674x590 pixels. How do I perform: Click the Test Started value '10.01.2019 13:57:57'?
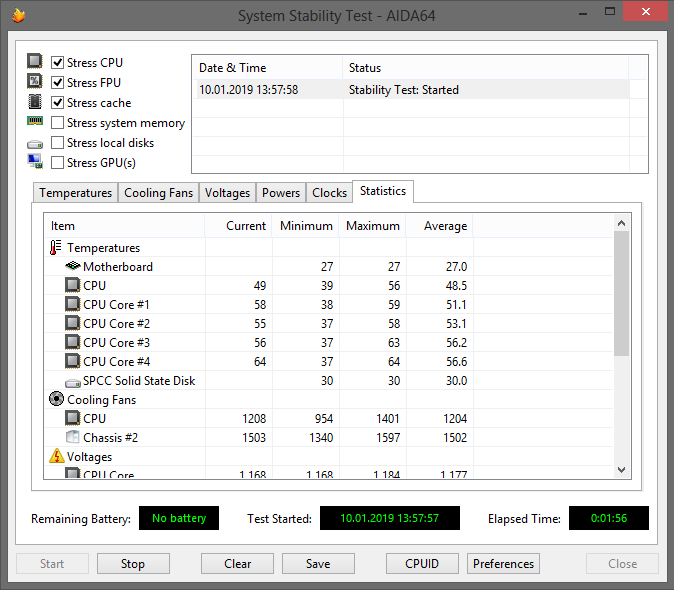pos(389,518)
